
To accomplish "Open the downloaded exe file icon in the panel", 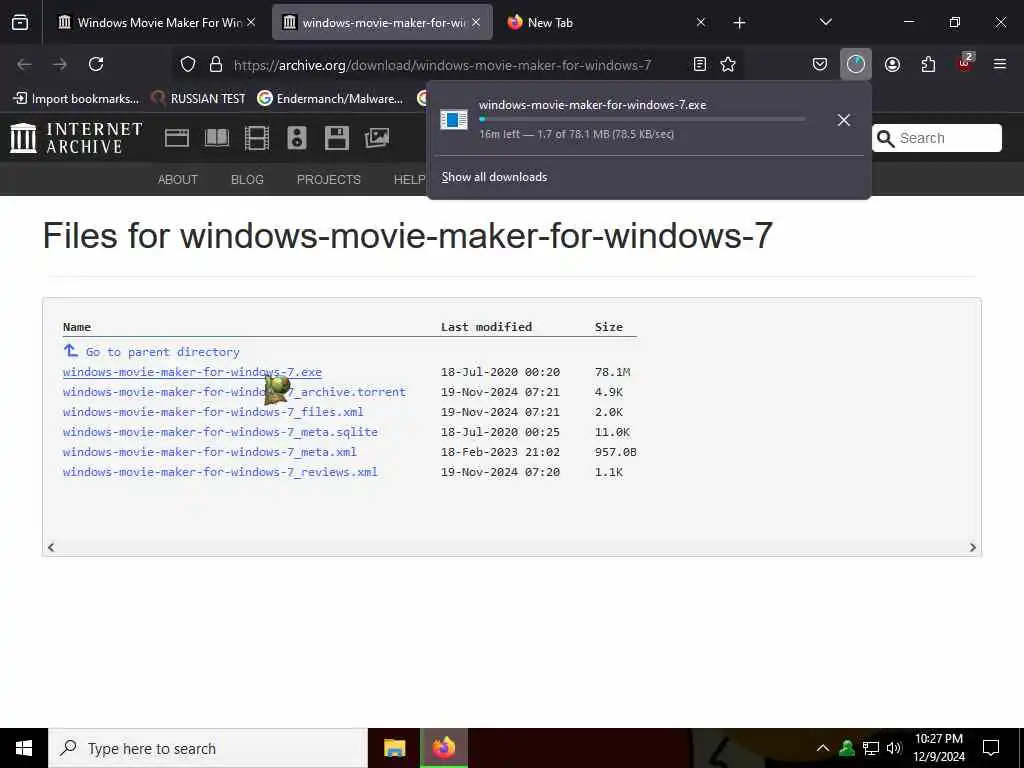I will coord(454,120).
